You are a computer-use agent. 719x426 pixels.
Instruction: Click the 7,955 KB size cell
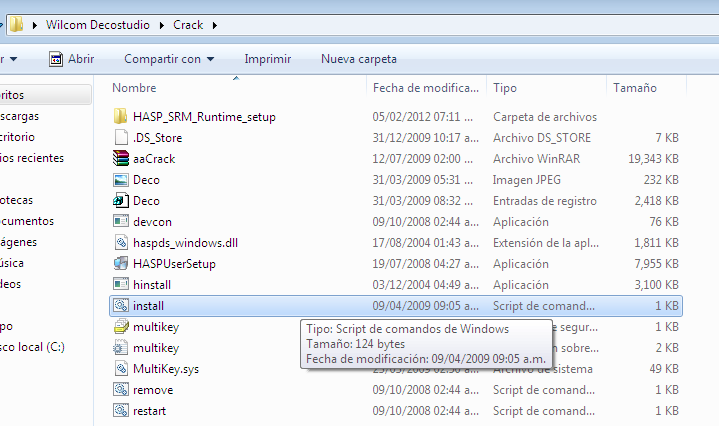pos(657,264)
